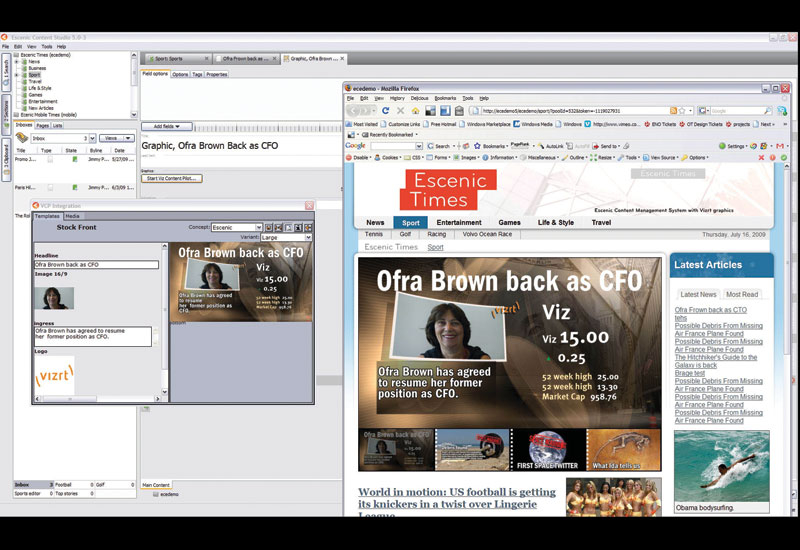Click the Information icon in Web Developer toolbar
The height and width of the screenshot is (550, 800).
pyautogui.click(x=486, y=158)
